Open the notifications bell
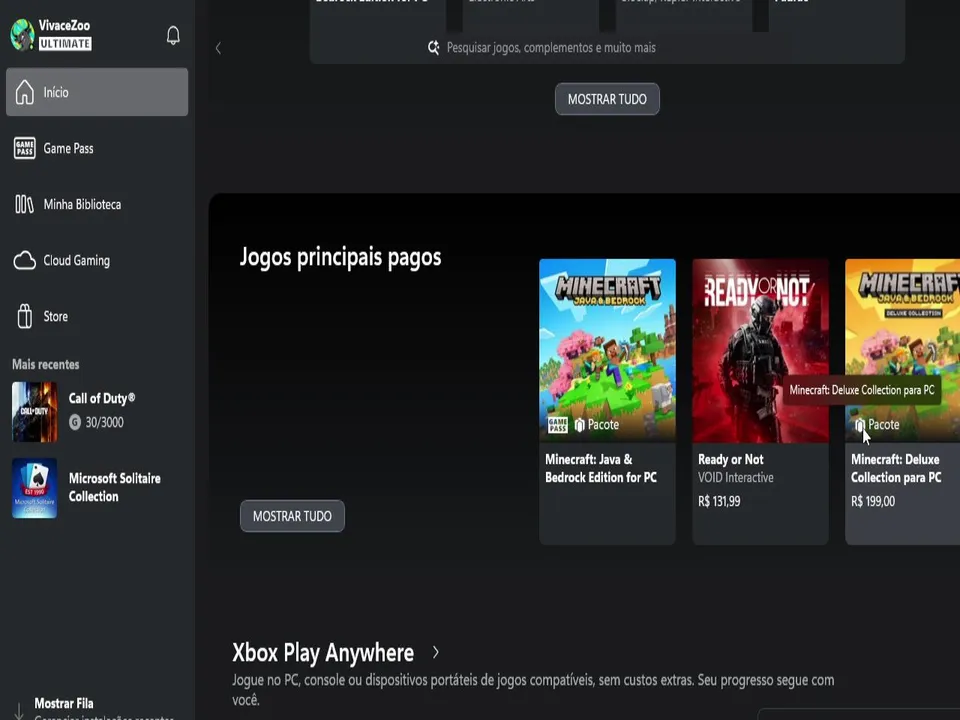 [x=173, y=35]
